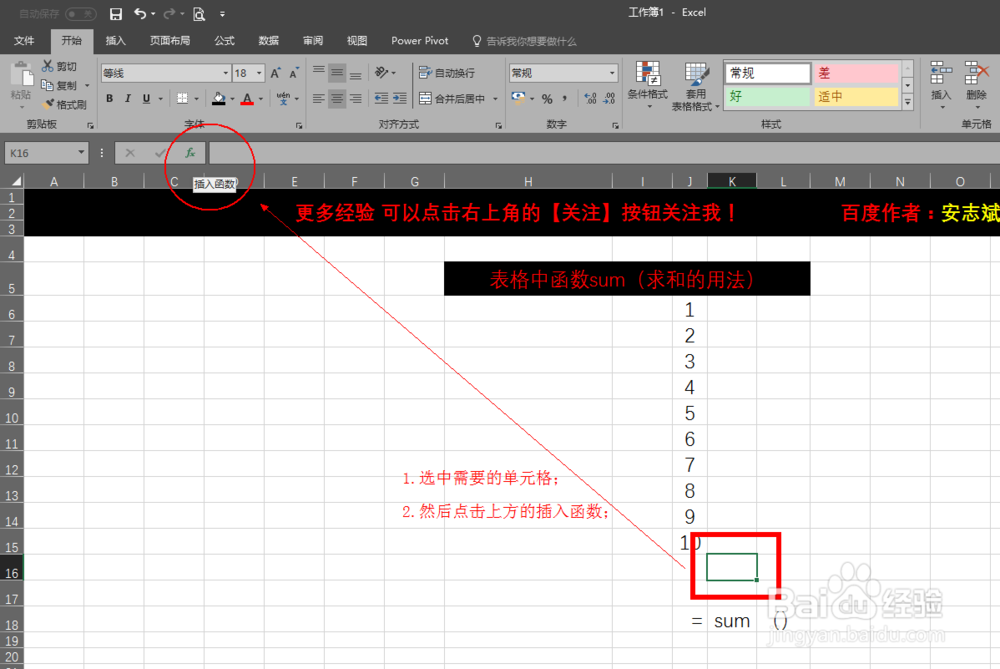Expand the fill color options arrow
Screen dimensions: 1000x669
point(232,99)
